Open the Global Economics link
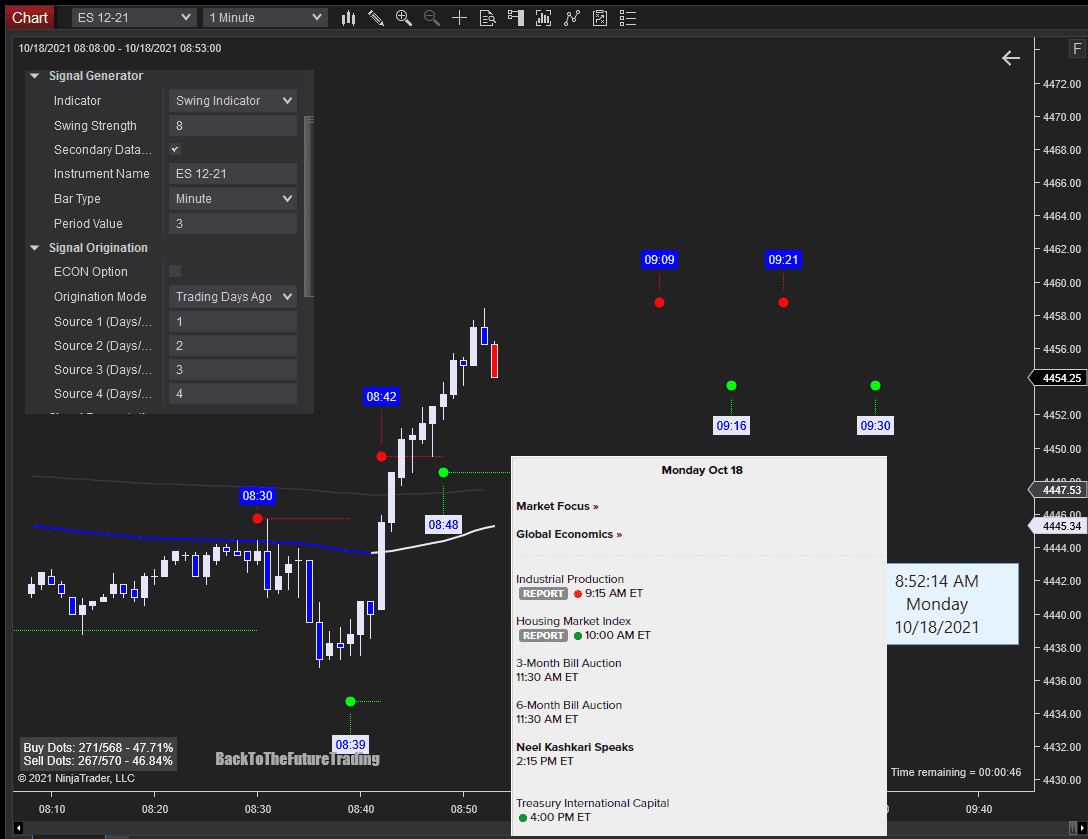The width and height of the screenshot is (1088, 839). pos(569,534)
